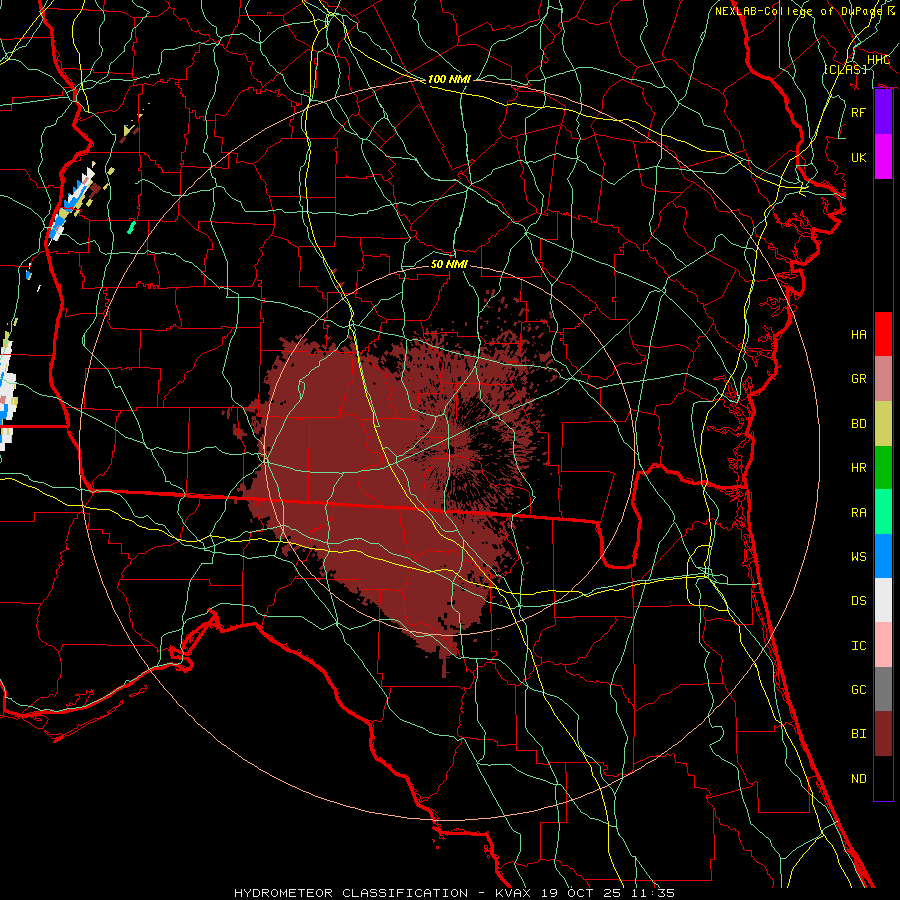Click the 50 NMI range ring label
The image size is (900, 900).
[449, 264]
